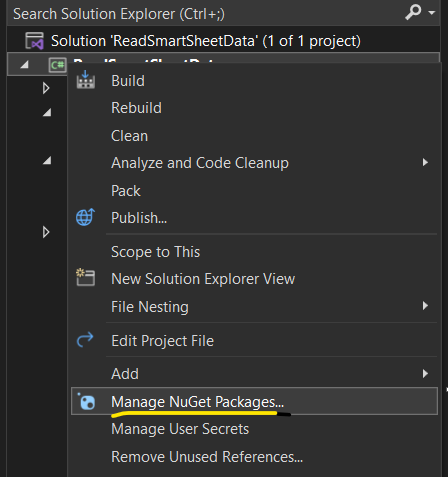Screen dimensions: 448x477
Task: Click the Edit Project File arrow icon
Action: tap(85, 340)
